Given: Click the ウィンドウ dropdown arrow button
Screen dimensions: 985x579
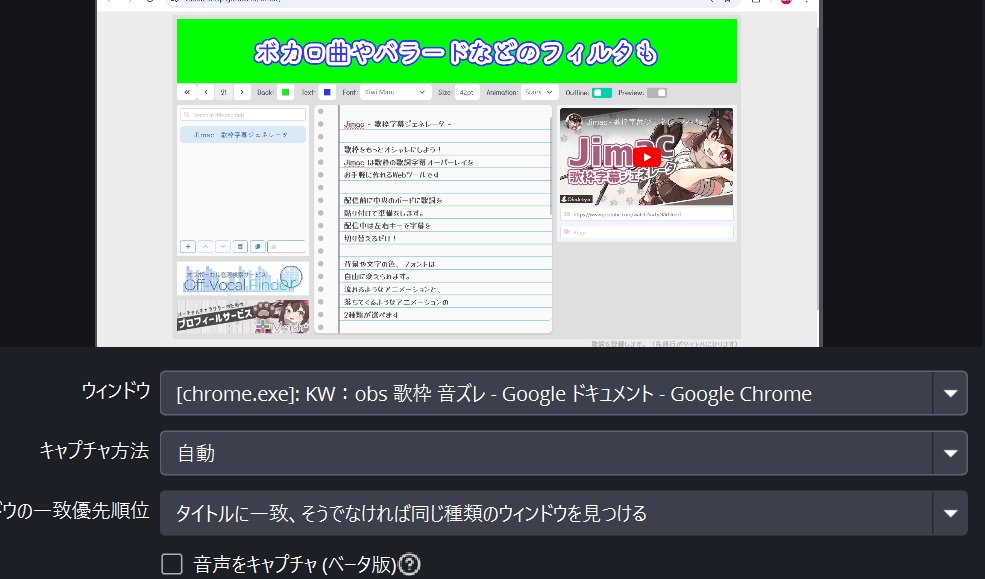Looking at the screenshot, I should point(950,393).
